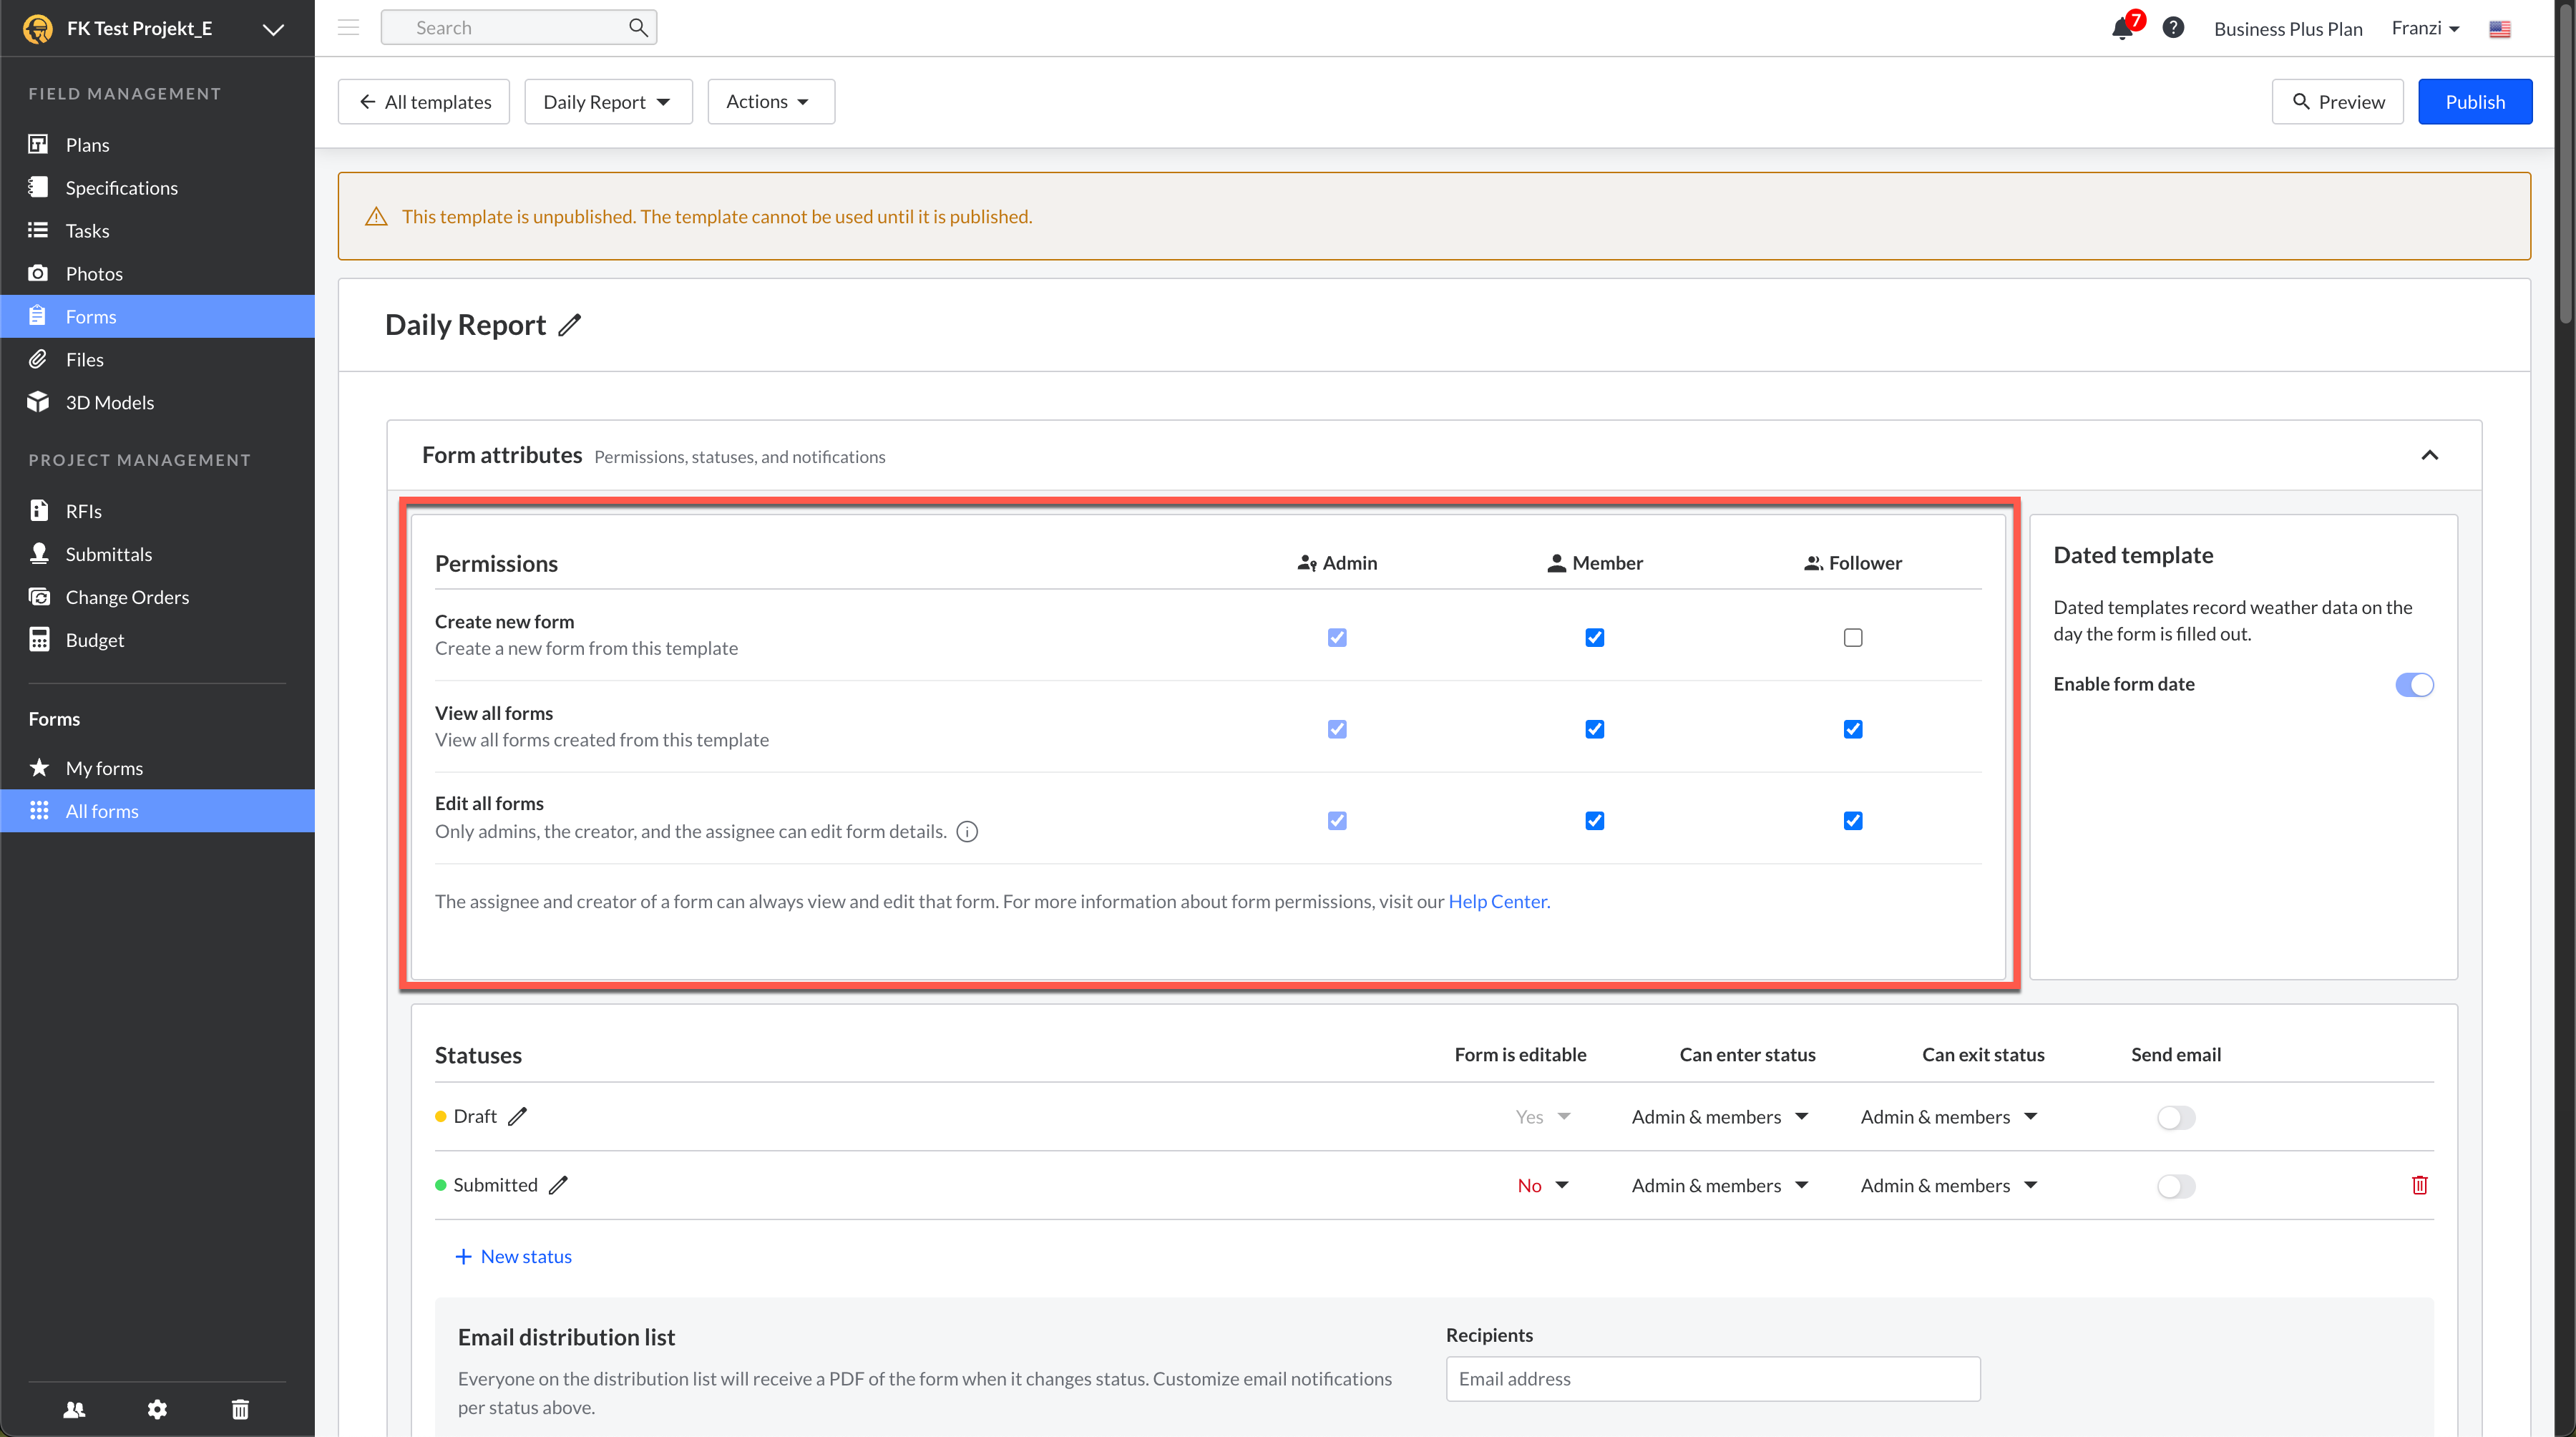
Task: Check Follower box for Create new form
Action: (x=1852, y=637)
